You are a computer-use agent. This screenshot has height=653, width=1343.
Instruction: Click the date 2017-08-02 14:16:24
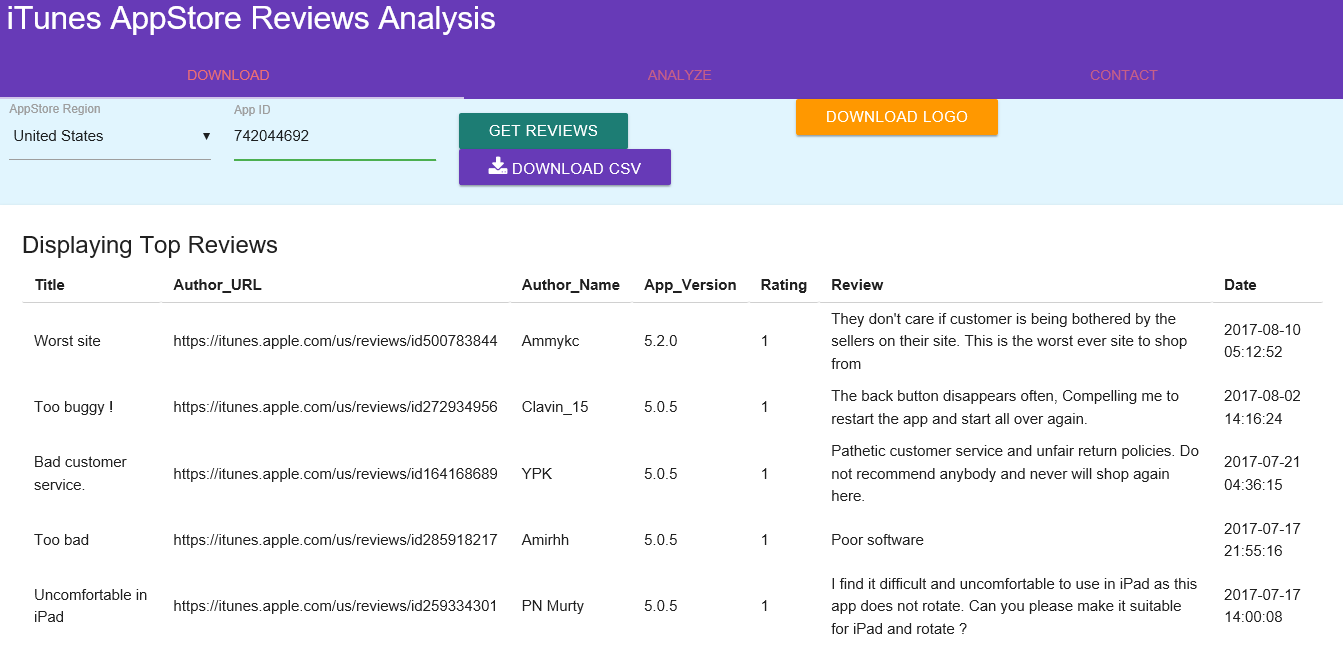tap(1262, 407)
